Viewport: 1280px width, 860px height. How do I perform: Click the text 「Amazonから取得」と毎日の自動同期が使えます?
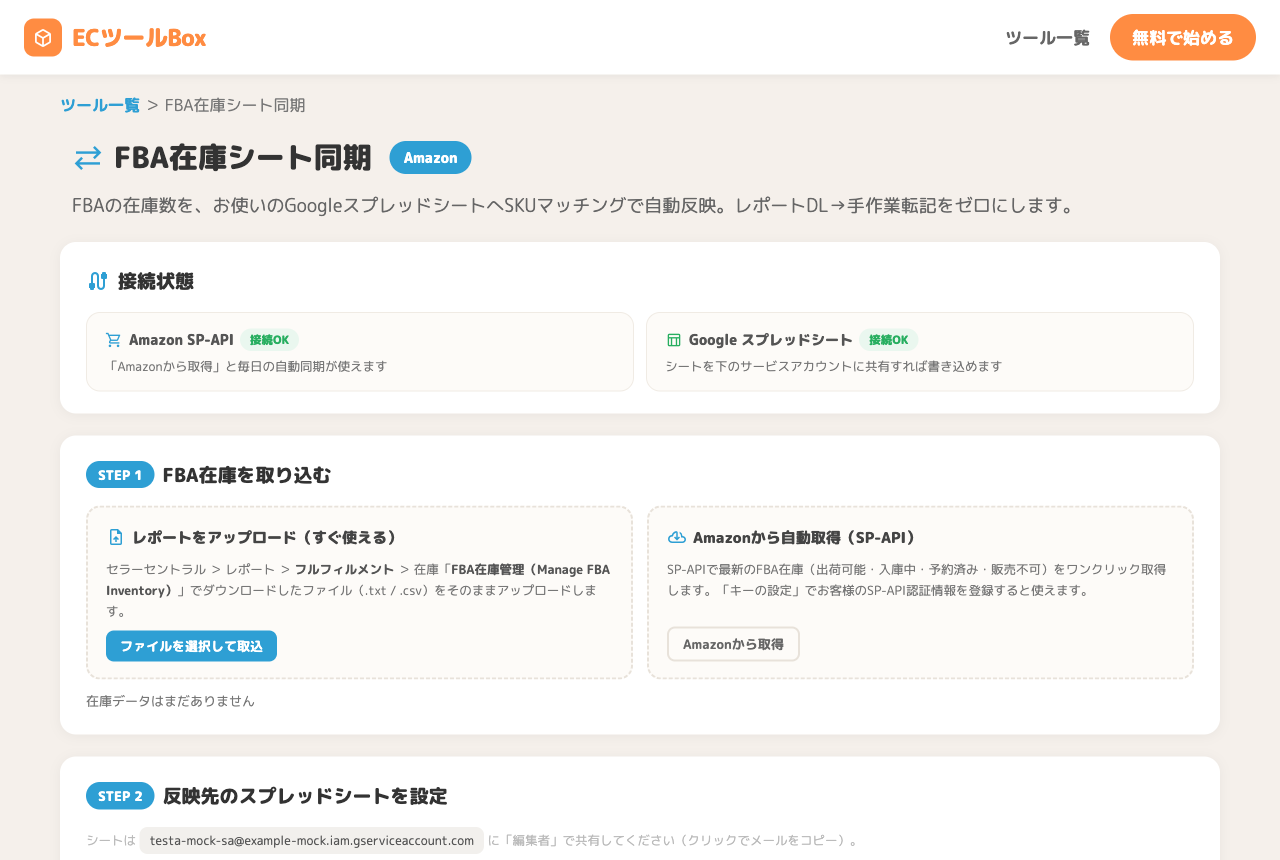click(246, 366)
